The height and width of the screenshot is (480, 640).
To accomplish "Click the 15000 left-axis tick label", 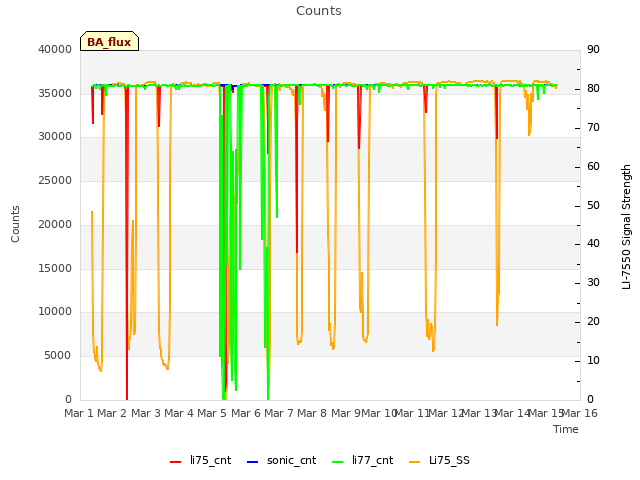I will pos(55,268).
